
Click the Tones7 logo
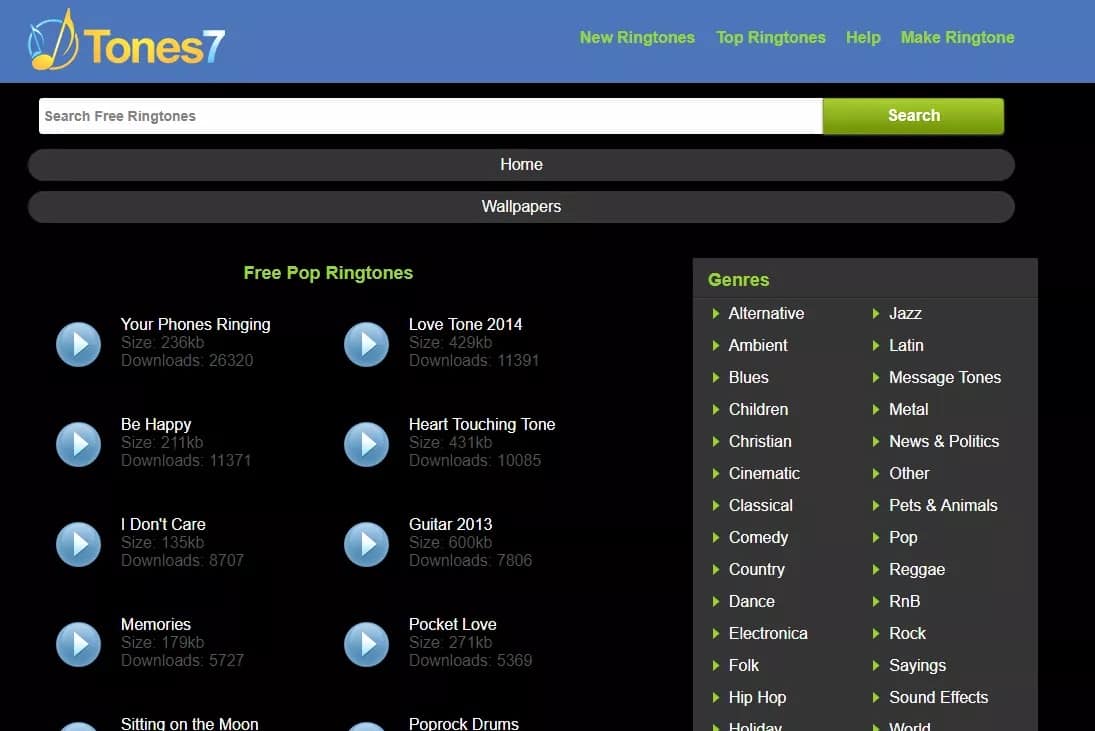[127, 41]
